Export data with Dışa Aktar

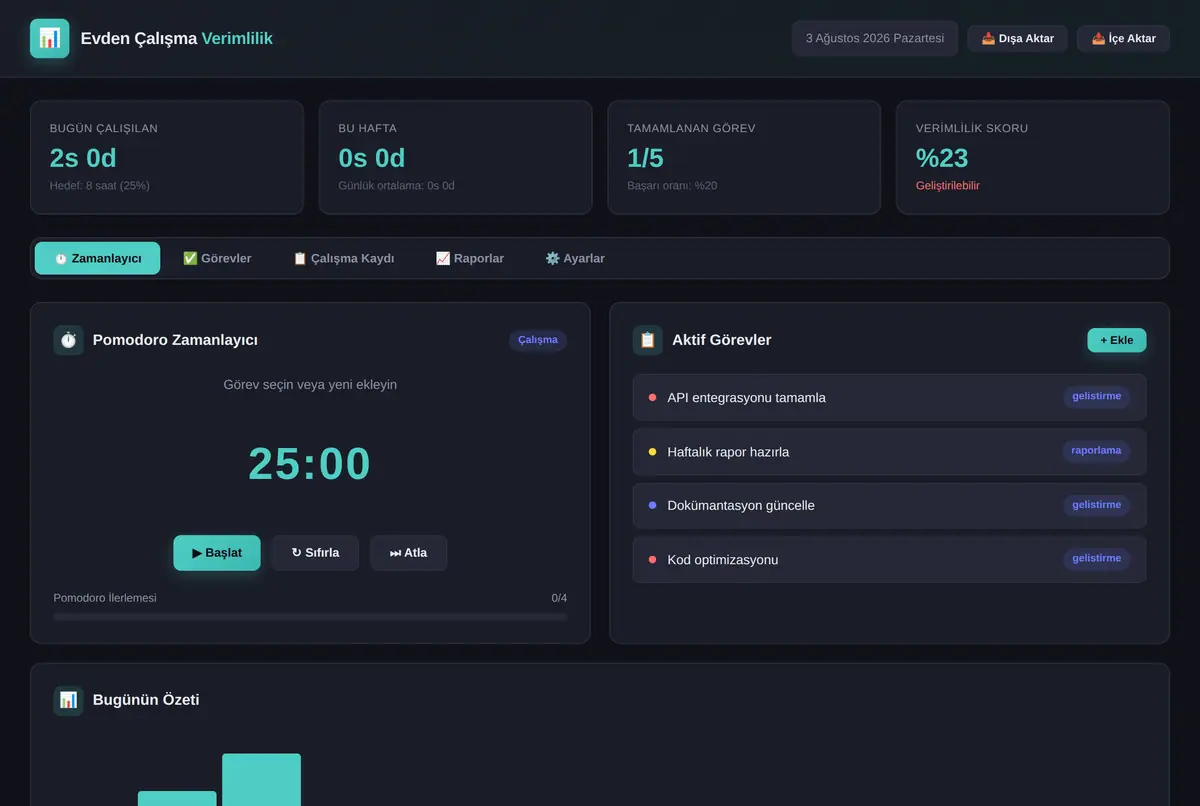tap(1018, 38)
